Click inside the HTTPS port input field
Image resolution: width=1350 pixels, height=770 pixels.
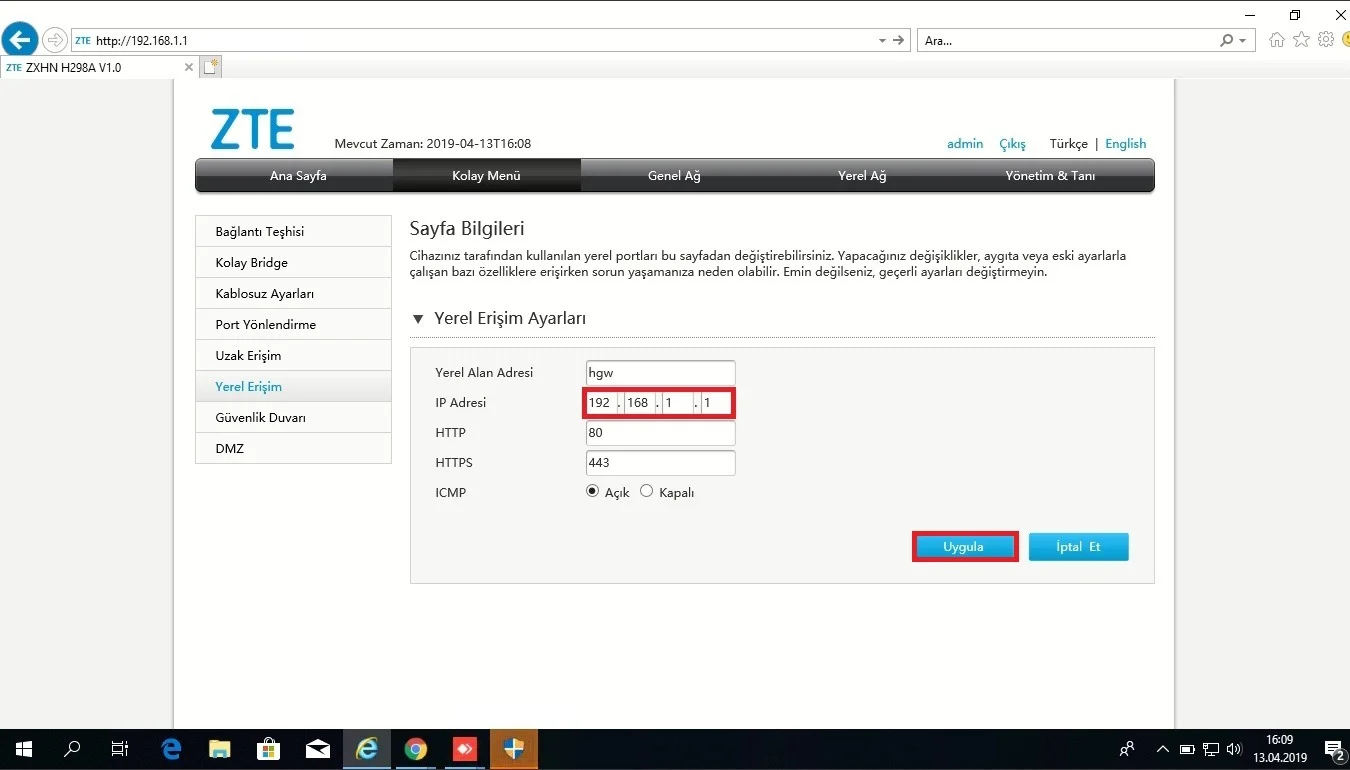(x=659, y=462)
